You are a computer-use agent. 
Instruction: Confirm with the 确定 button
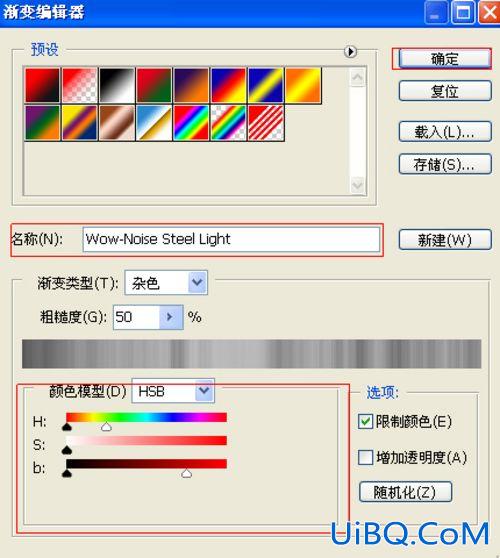click(445, 59)
